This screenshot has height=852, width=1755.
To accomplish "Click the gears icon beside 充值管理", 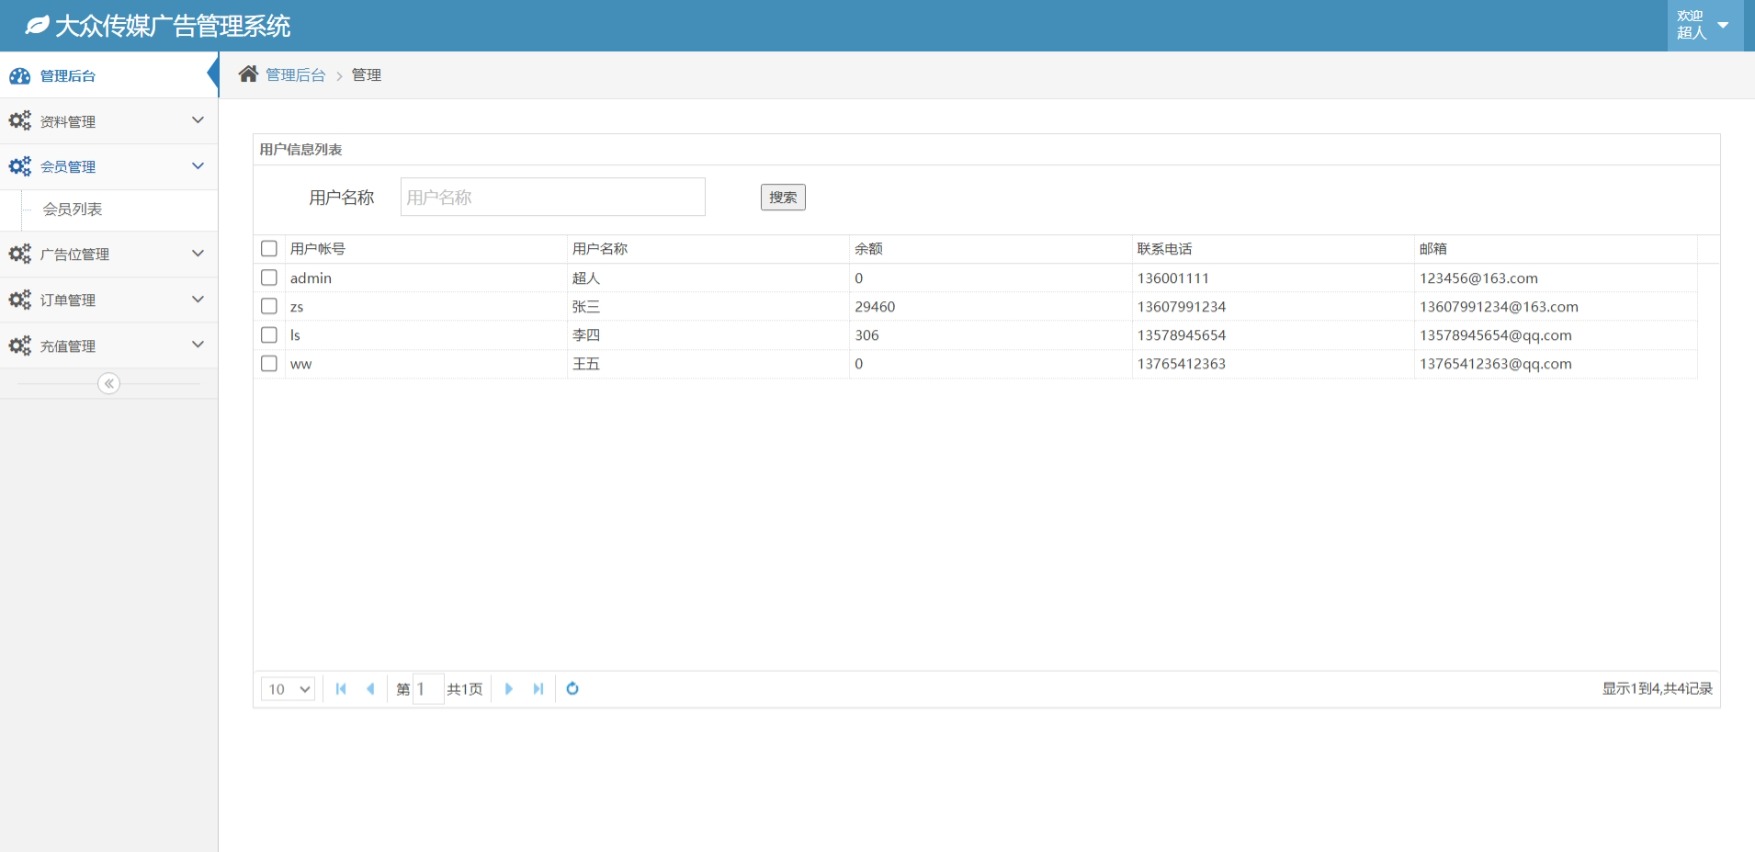I will tap(19, 346).
